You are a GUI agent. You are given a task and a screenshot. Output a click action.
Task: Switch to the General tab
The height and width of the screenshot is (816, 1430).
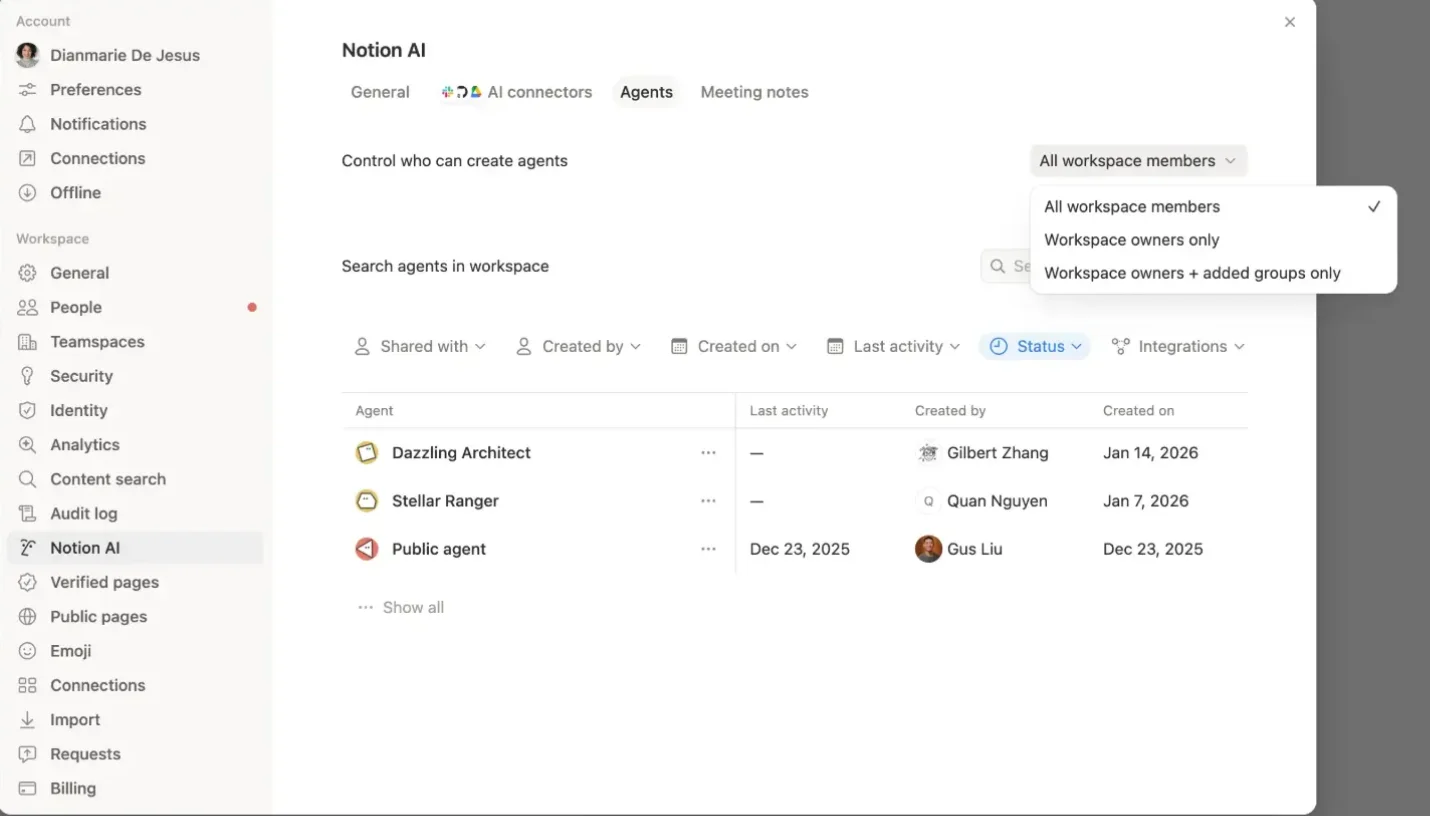380,92
